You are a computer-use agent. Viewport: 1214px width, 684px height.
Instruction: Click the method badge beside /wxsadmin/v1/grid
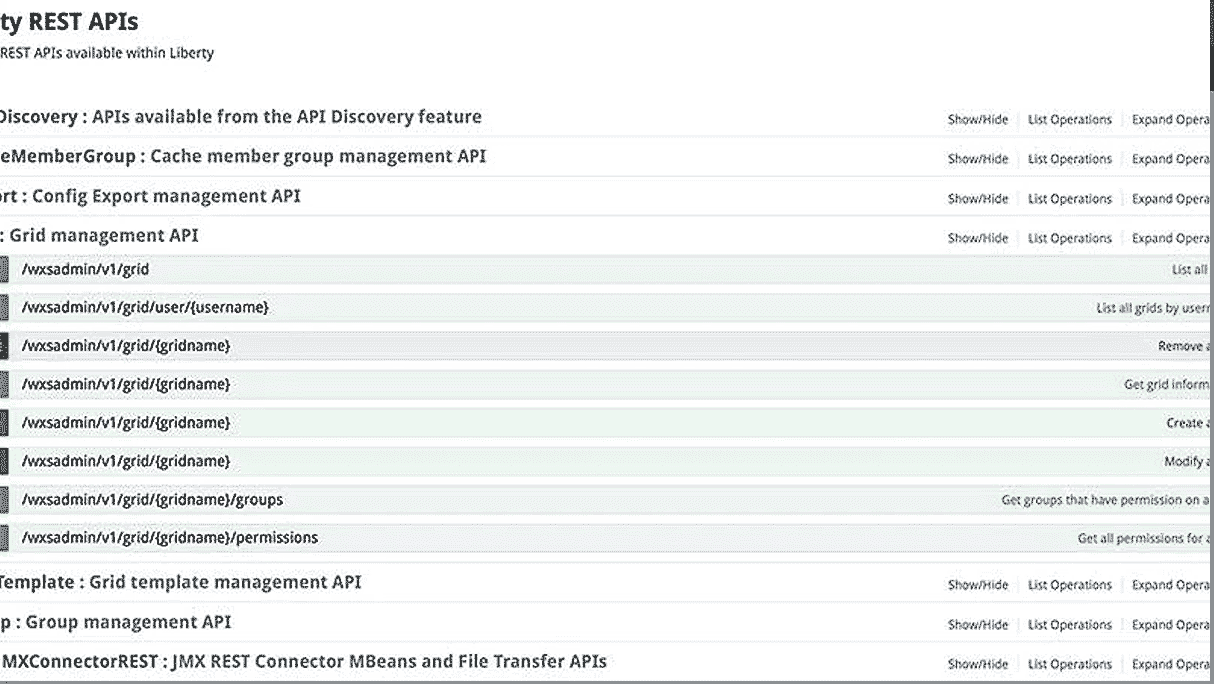[6, 268]
